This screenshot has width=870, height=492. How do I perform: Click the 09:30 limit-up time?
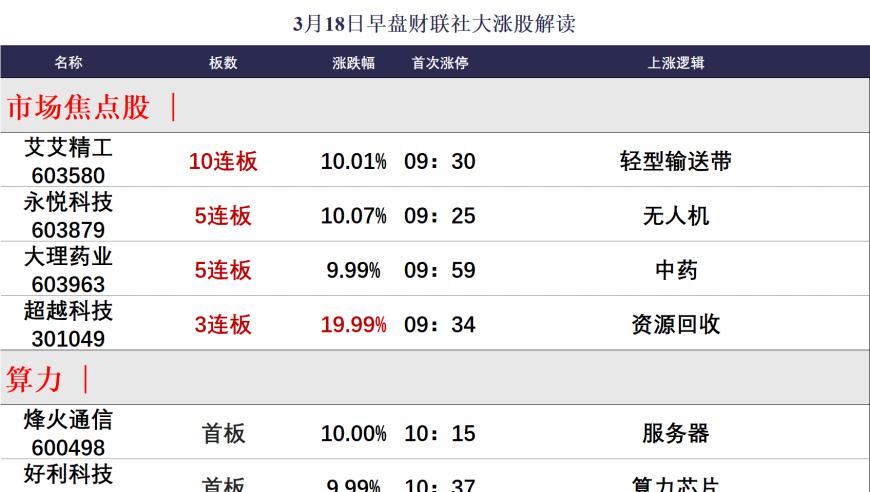click(x=439, y=161)
